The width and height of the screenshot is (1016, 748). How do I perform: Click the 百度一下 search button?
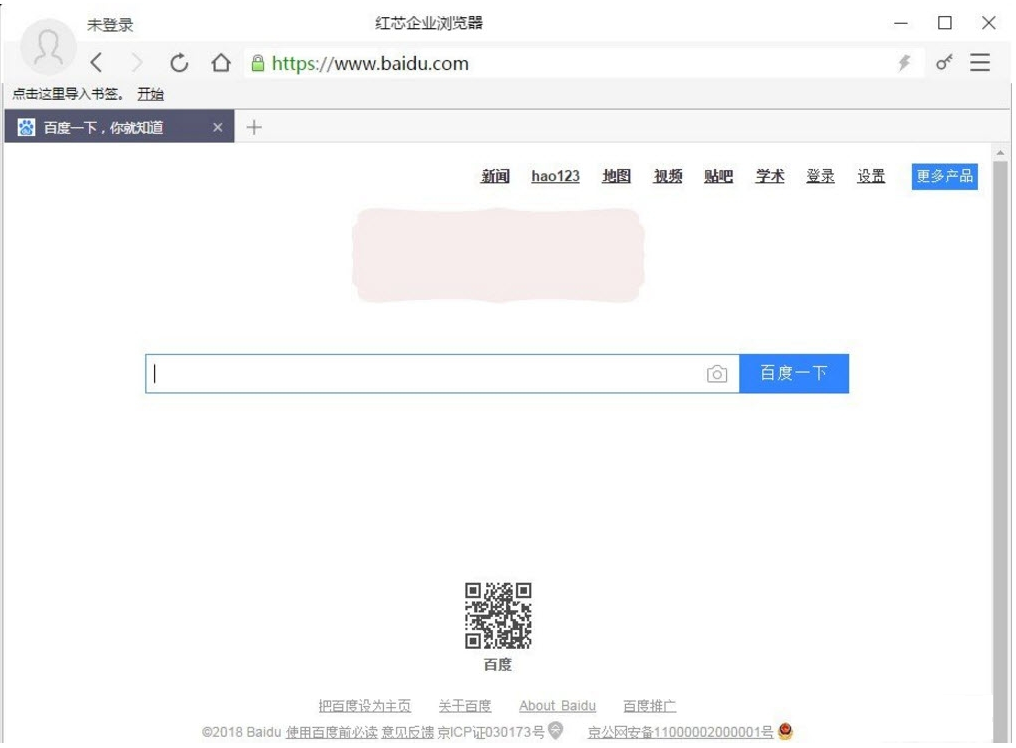[x=794, y=373]
